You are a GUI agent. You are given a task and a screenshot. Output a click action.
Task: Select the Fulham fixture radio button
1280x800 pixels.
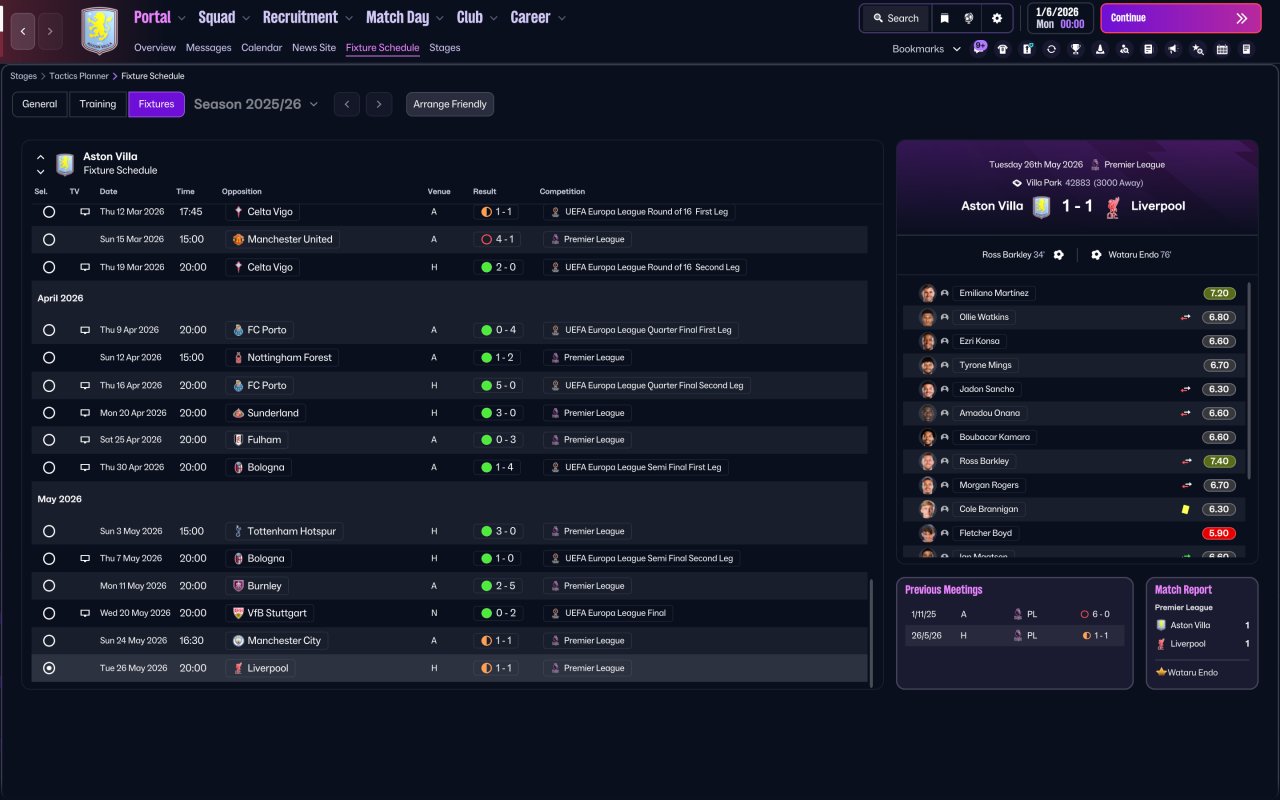(49, 440)
